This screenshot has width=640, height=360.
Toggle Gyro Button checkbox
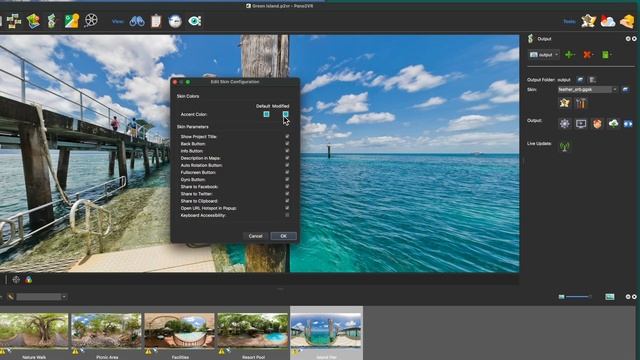coord(287,179)
